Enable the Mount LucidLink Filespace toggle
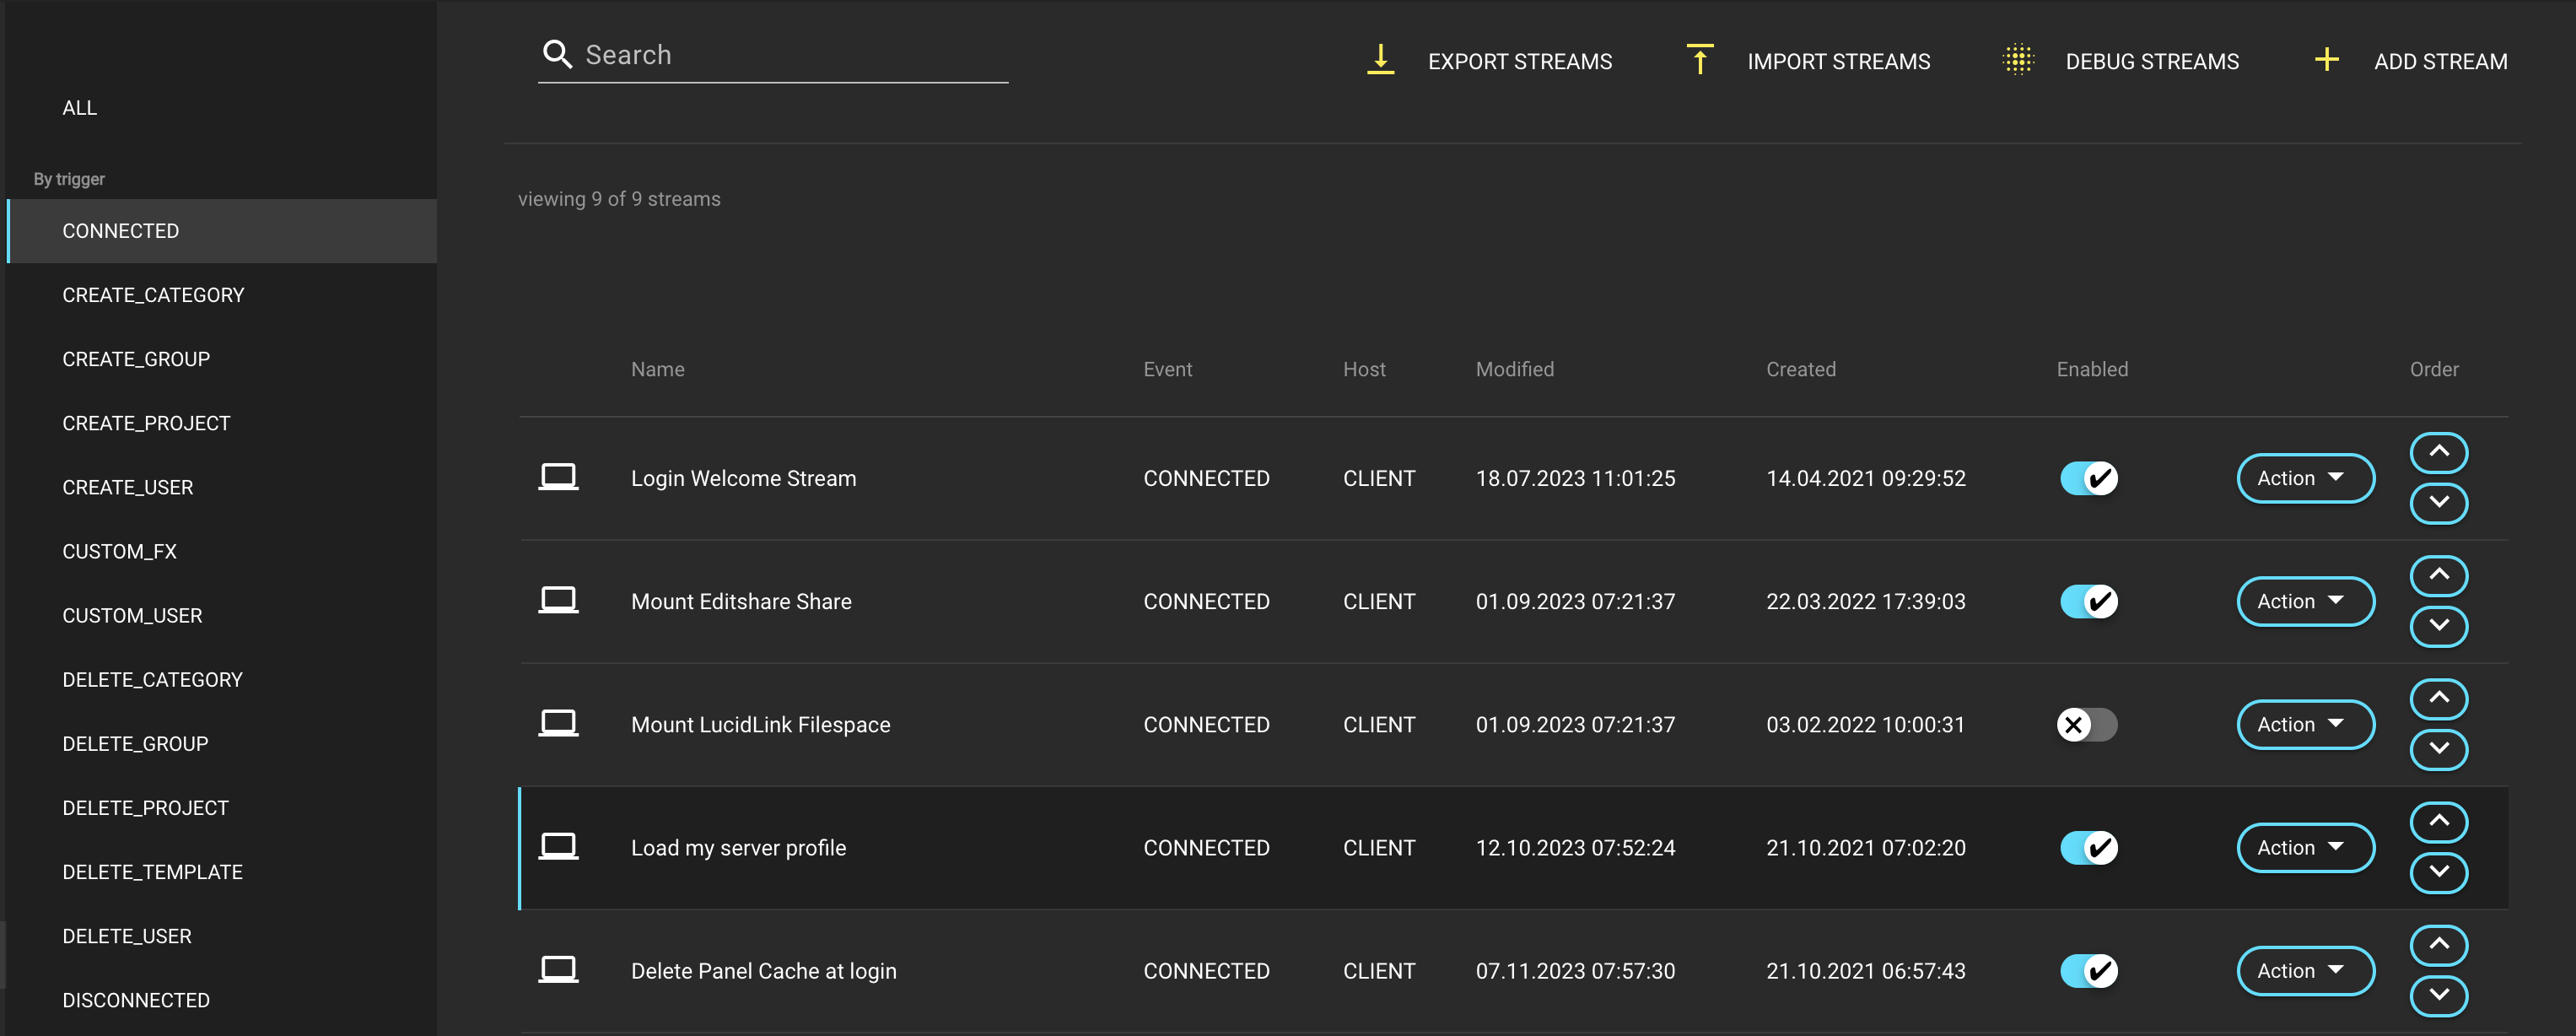 click(x=2088, y=724)
